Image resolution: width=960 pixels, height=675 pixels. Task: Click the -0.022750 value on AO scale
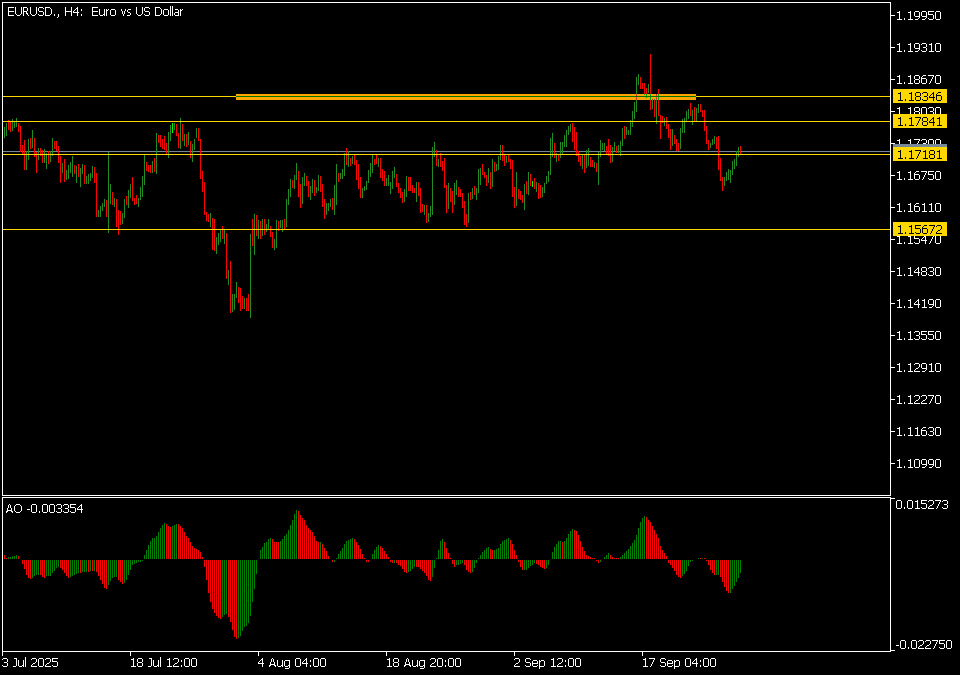924,644
